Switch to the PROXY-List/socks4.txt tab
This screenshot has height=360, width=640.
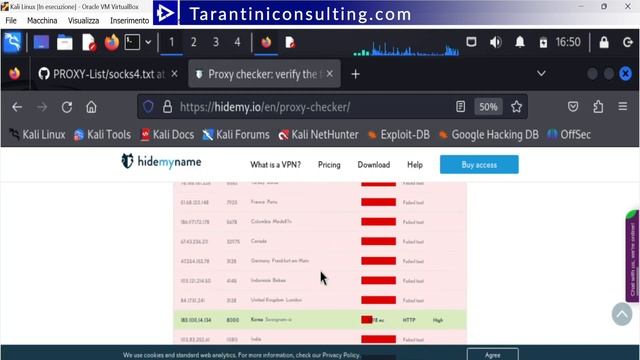108,74
